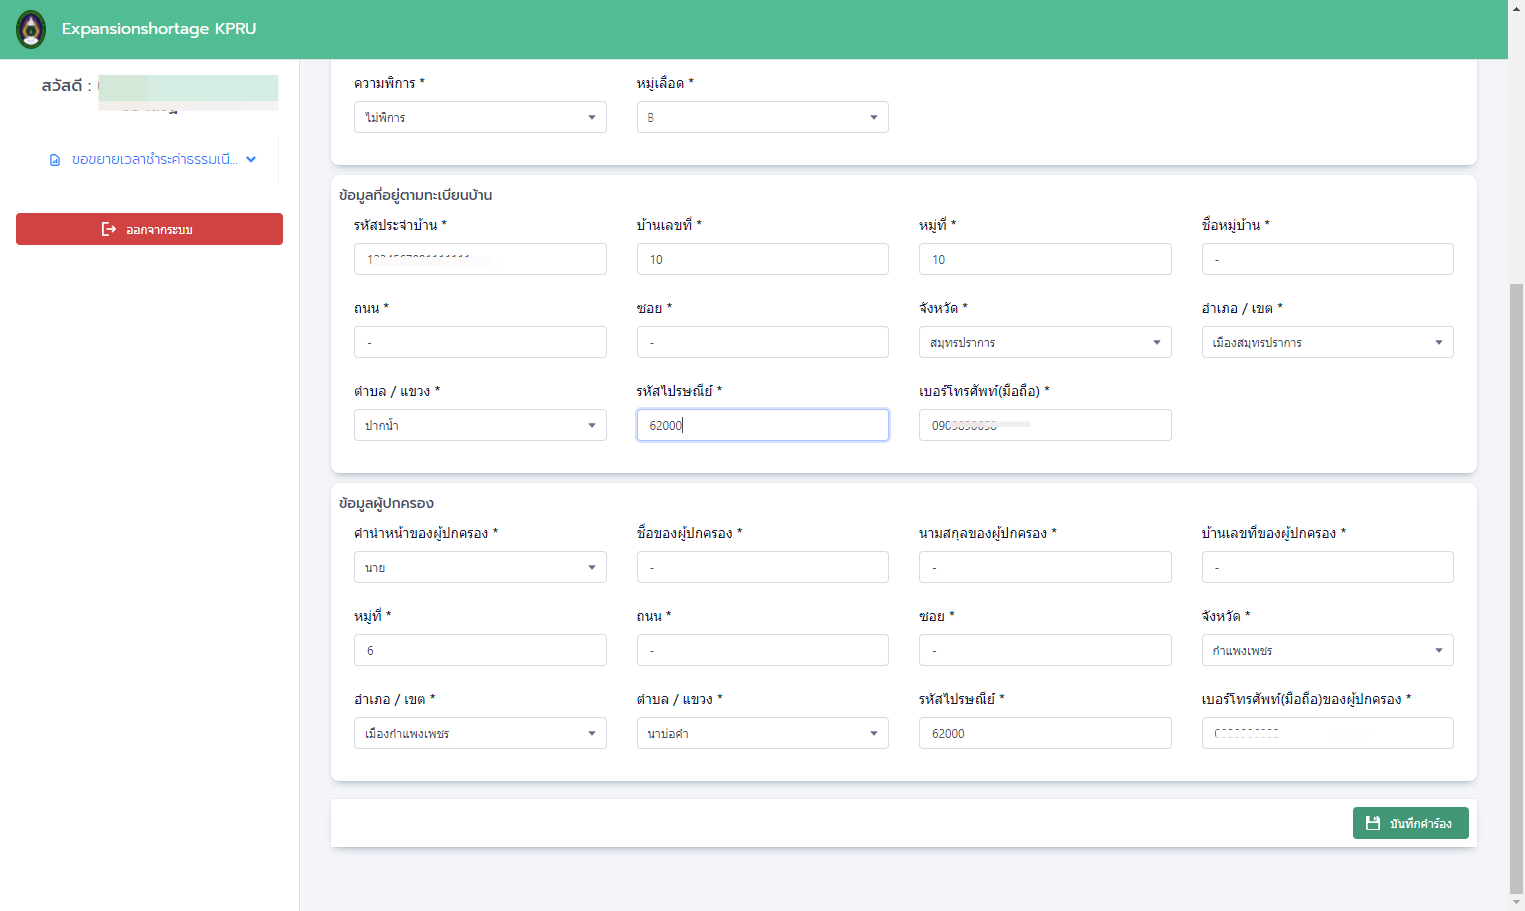Viewport: 1525px width, 911px height.
Task: Click the guardian ซอย input field
Action: 1045,650
